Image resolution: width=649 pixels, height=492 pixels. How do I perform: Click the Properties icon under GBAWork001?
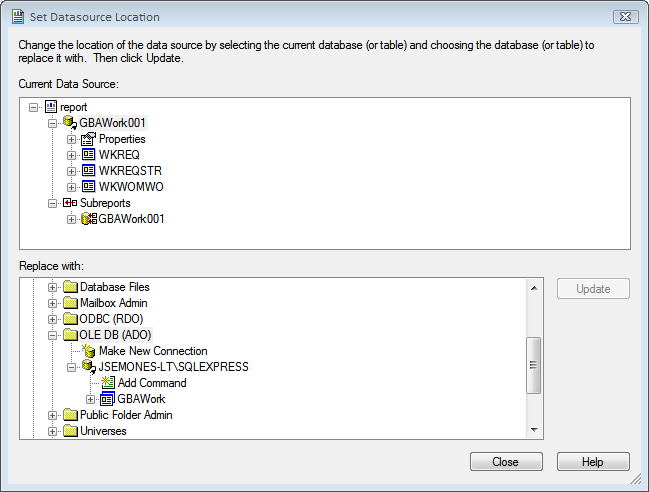[89, 139]
